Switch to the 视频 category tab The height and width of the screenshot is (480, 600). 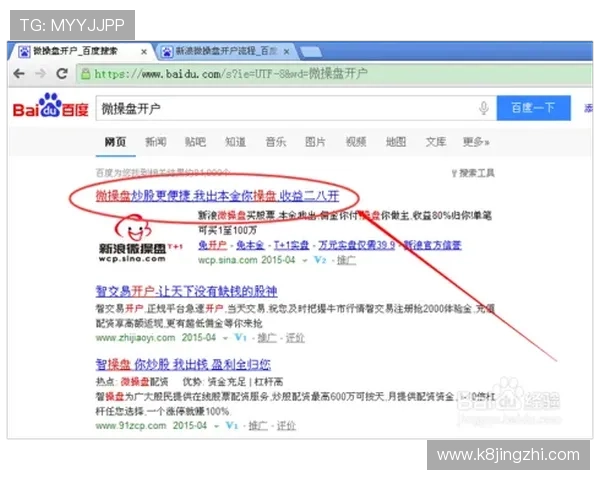coord(356,142)
